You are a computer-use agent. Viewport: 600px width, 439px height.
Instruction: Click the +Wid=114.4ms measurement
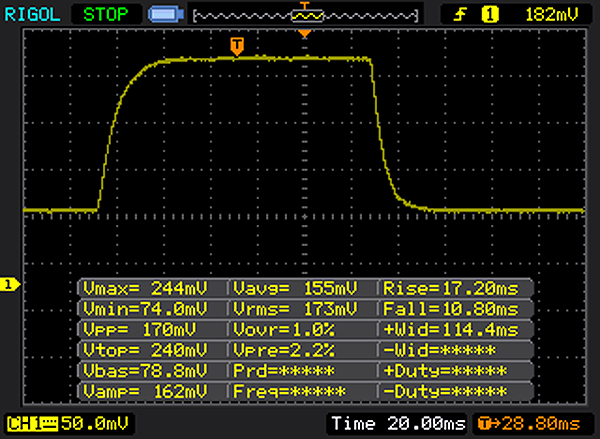451,330
